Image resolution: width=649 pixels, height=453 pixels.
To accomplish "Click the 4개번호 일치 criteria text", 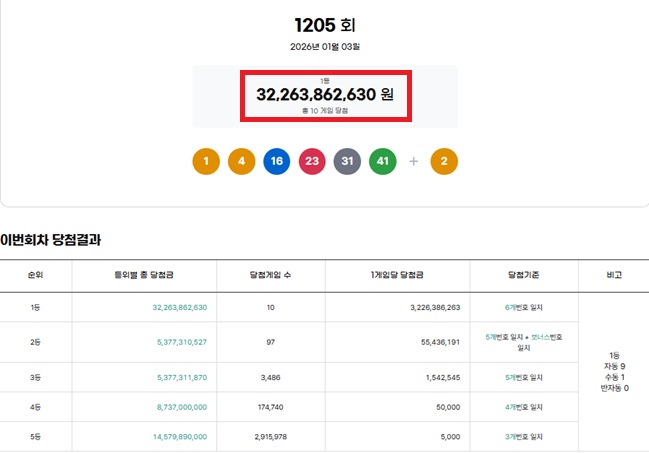I will point(524,407).
